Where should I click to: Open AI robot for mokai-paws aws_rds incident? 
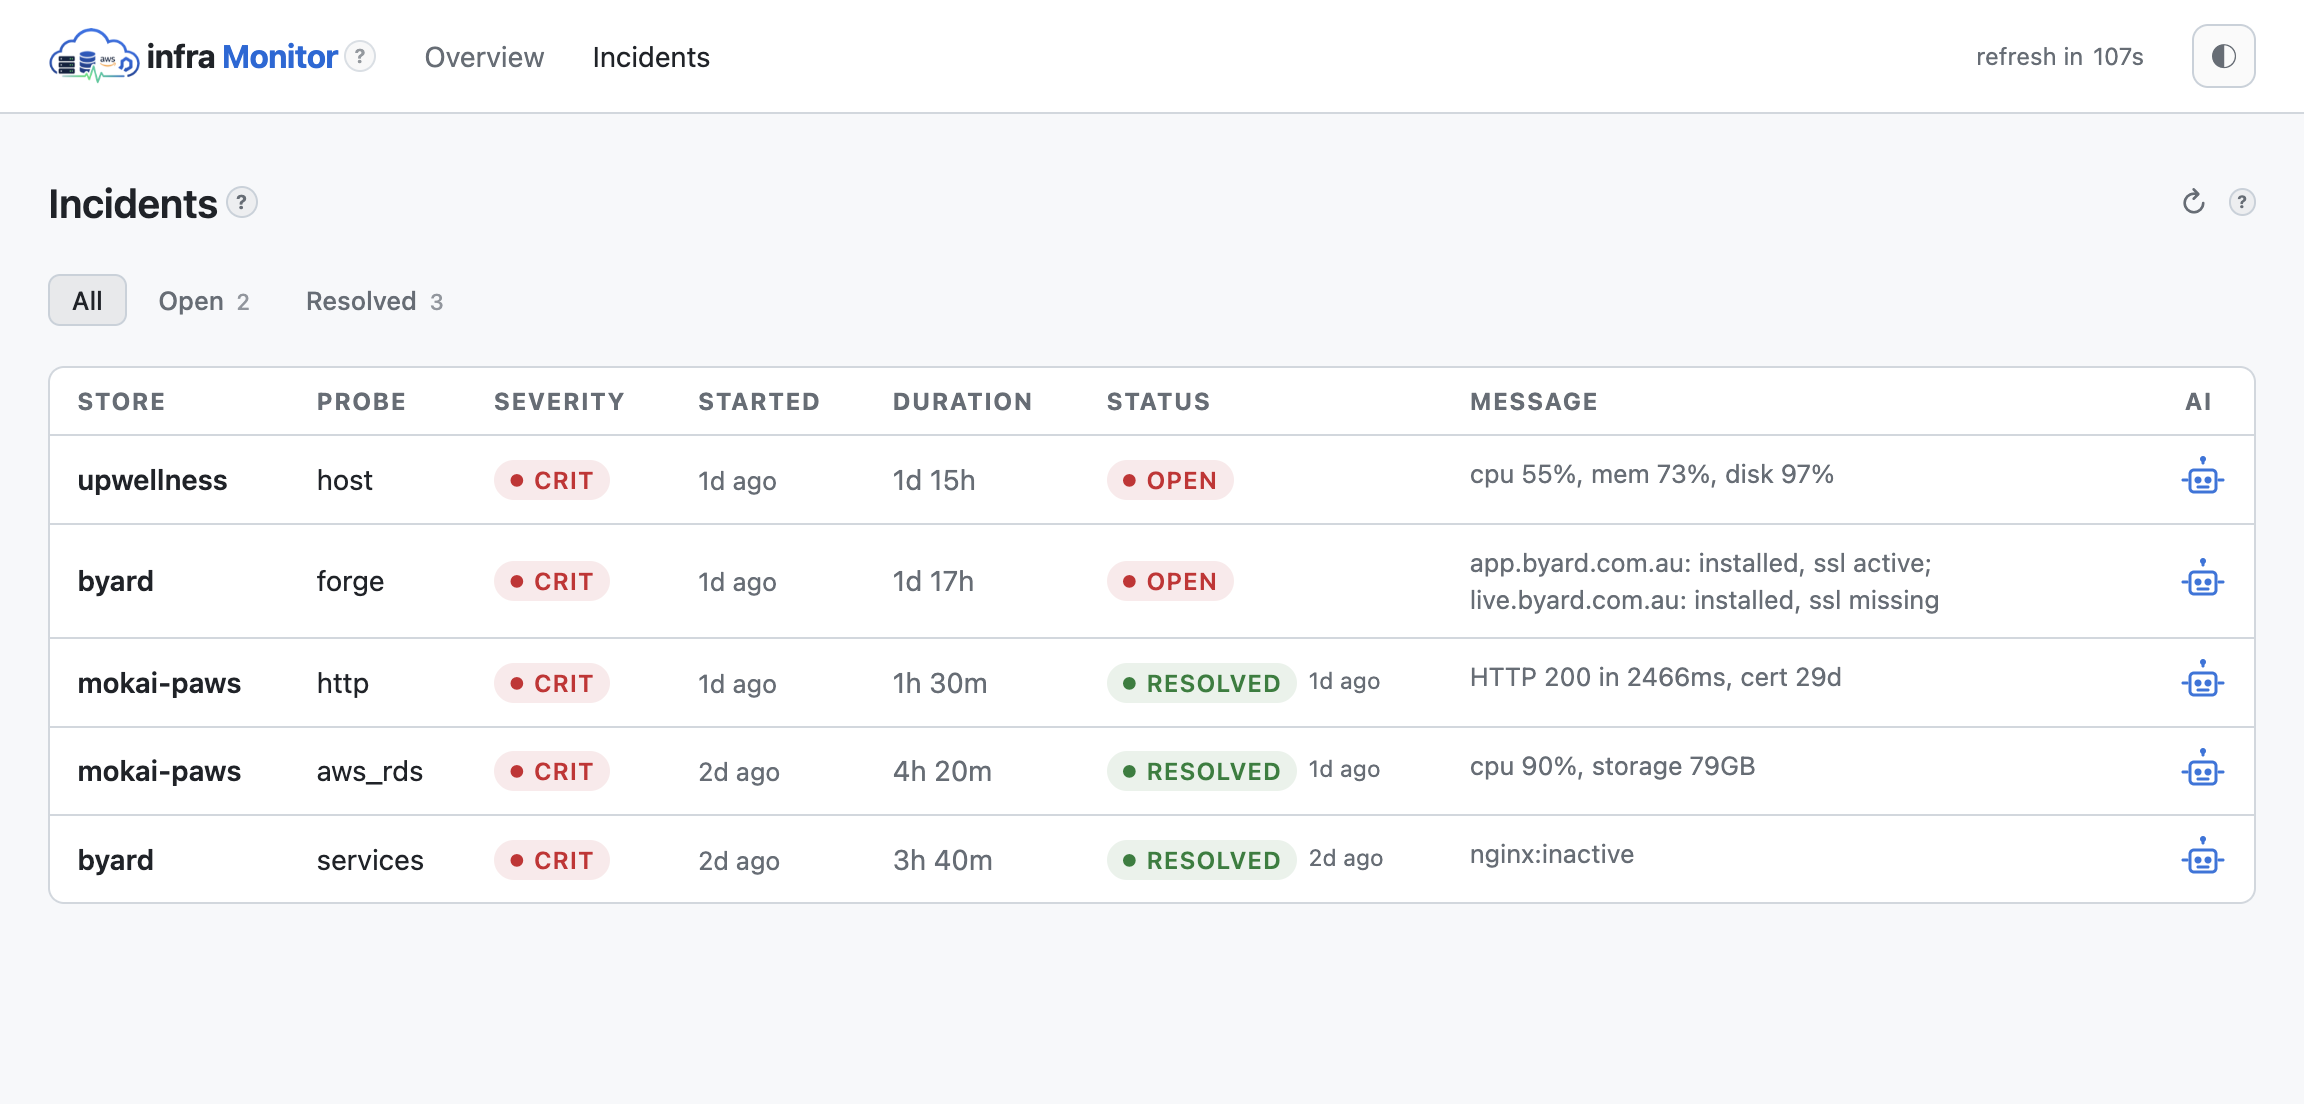click(x=2202, y=770)
